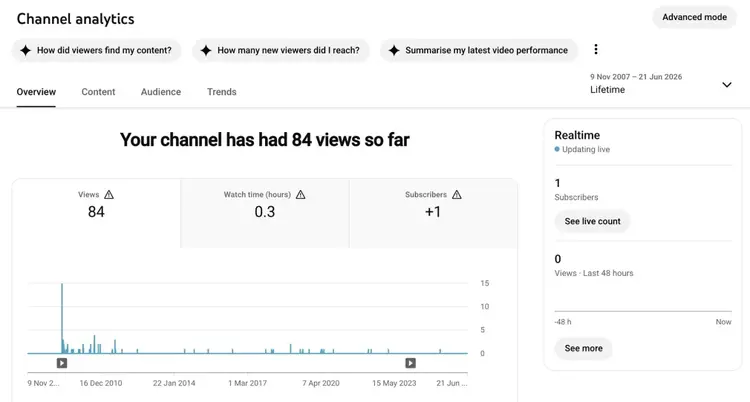750x402 pixels.
Task: Open Advanced mode
Action: coord(694,17)
